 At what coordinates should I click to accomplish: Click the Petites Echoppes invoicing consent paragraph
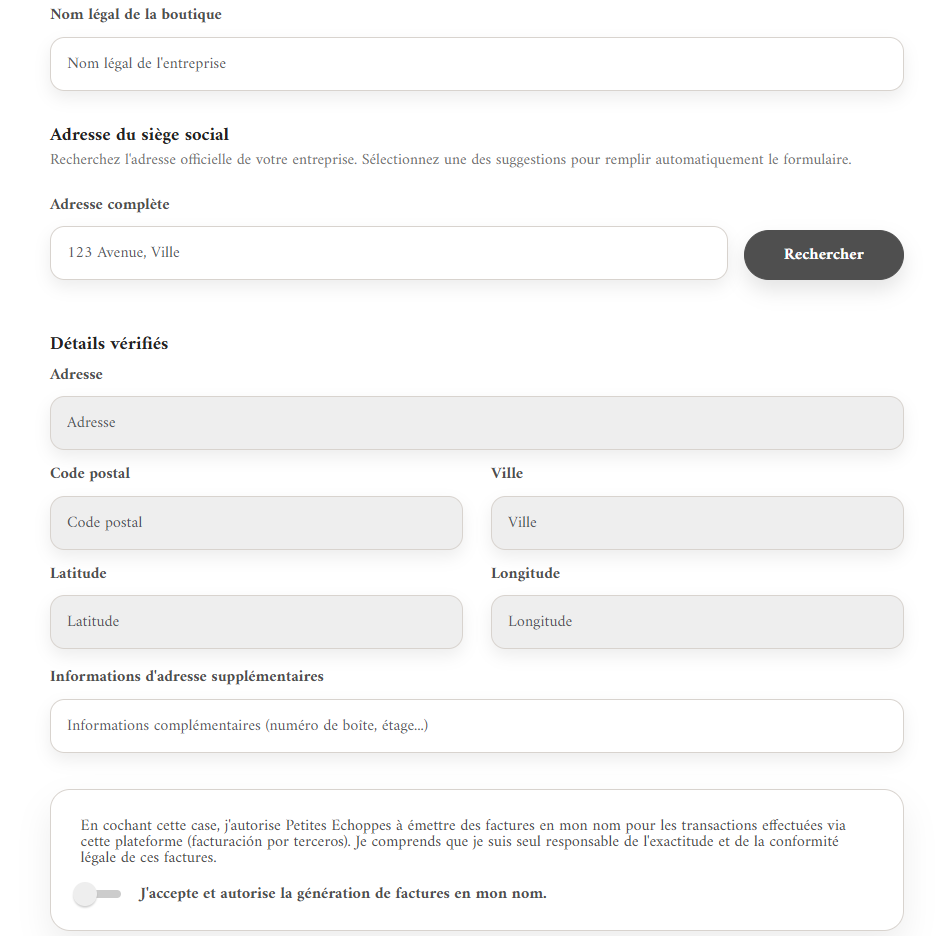(x=463, y=841)
